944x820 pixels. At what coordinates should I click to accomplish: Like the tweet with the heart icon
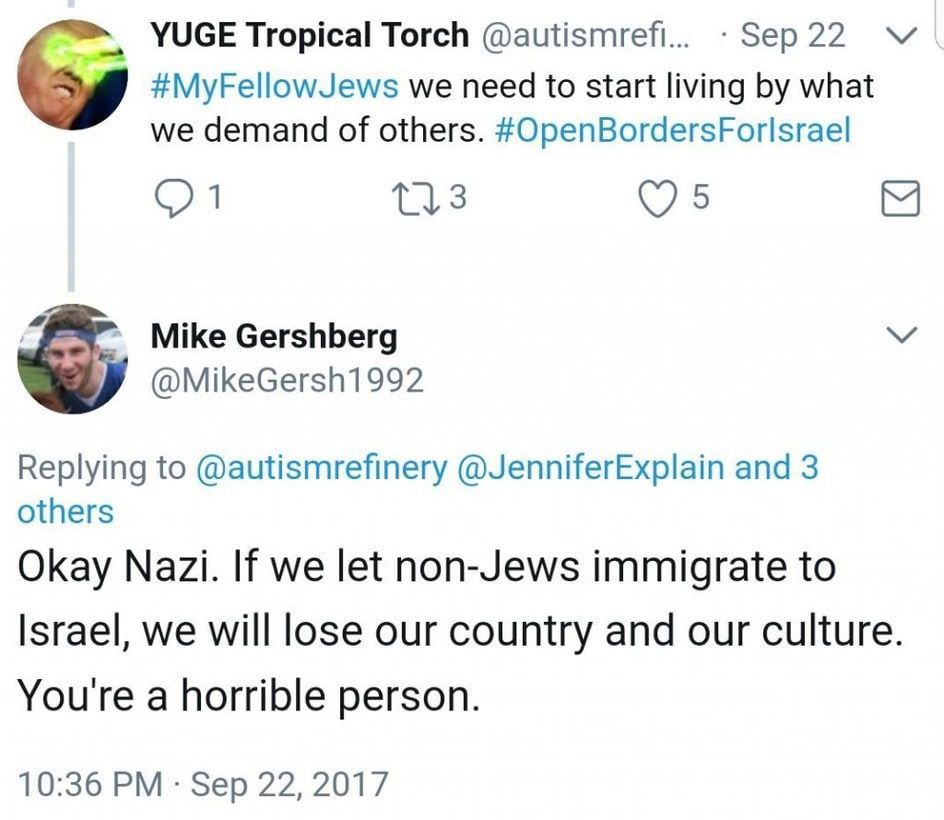tap(657, 199)
